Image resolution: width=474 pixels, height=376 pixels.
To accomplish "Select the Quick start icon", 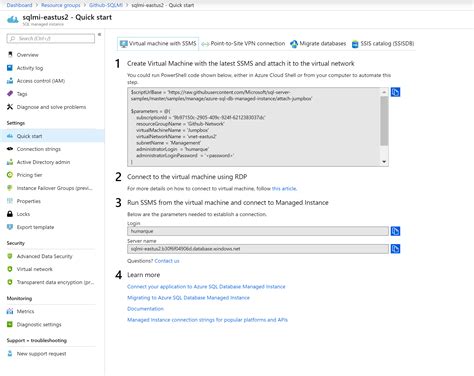I will [10, 136].
